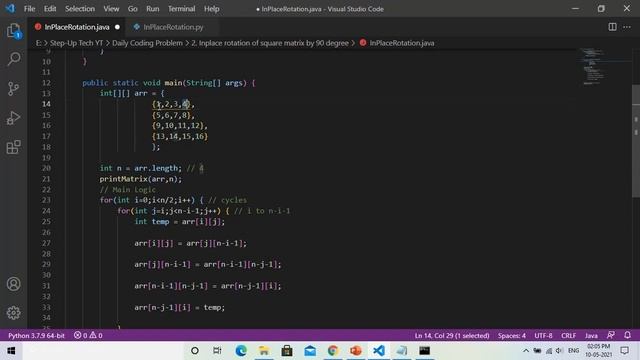640x360 pixels.
Task: Change language mode from Java
Action: coord(591,336)
